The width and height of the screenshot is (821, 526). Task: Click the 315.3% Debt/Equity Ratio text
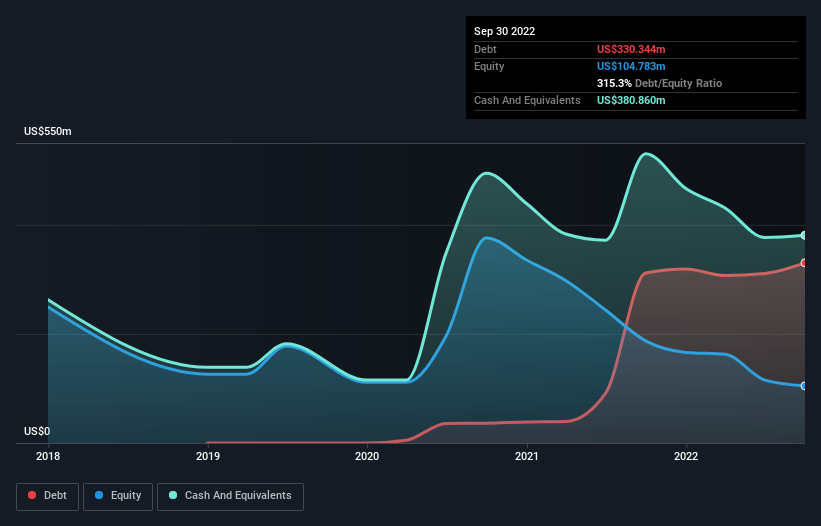[x=659, y=83]
